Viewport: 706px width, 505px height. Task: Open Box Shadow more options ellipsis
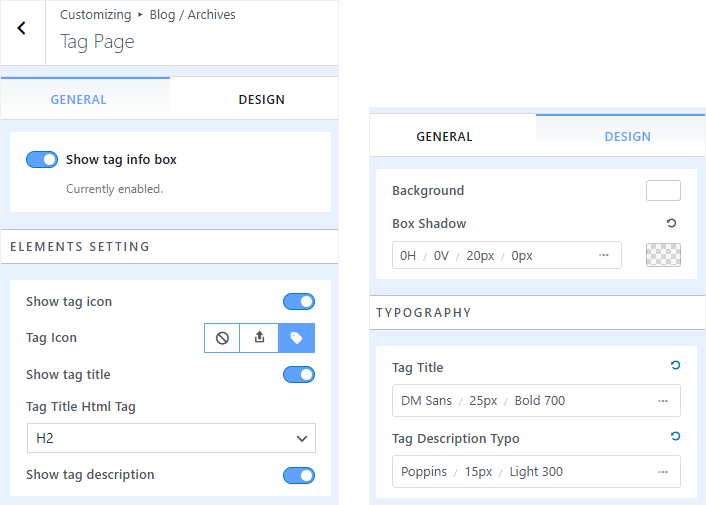tap(604, 255)
